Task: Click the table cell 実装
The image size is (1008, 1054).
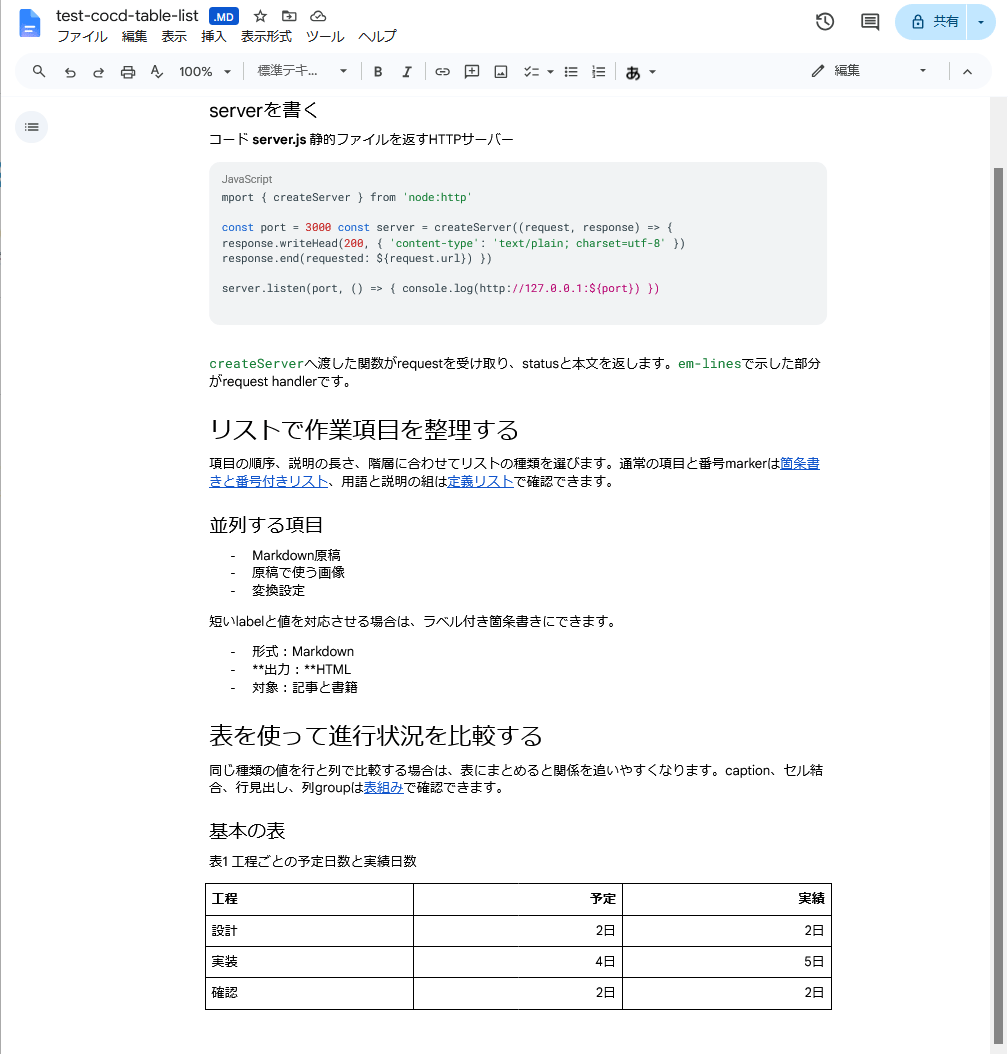Action: click(x=309, y=962)
